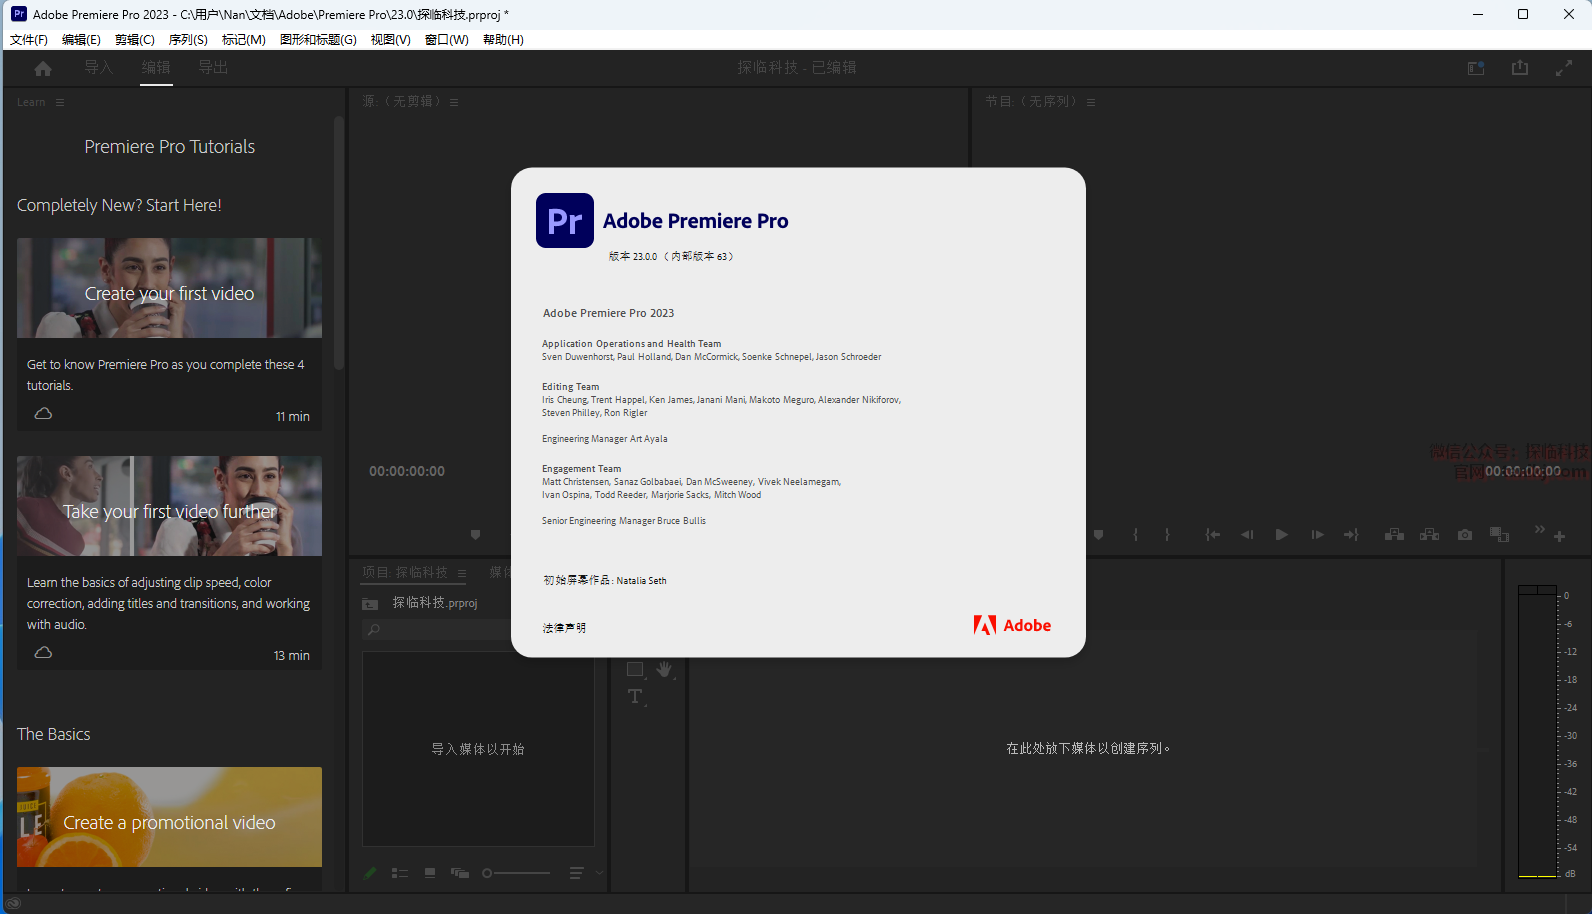Switch to the 导出 workspace tab
Screen dimensions: 1592x914
[x=213, y=68]
